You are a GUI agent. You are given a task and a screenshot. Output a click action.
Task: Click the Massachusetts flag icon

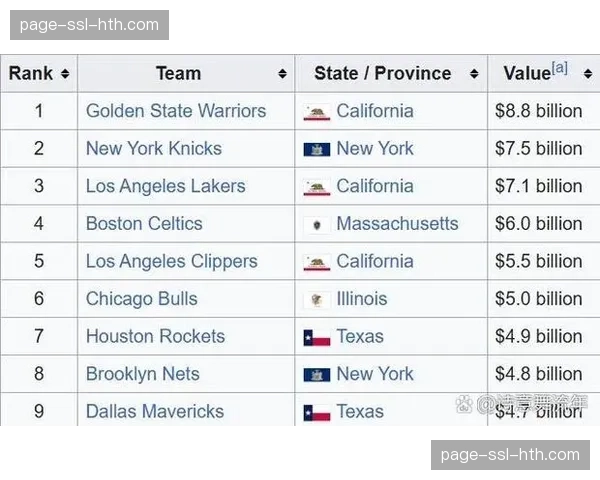317,225
